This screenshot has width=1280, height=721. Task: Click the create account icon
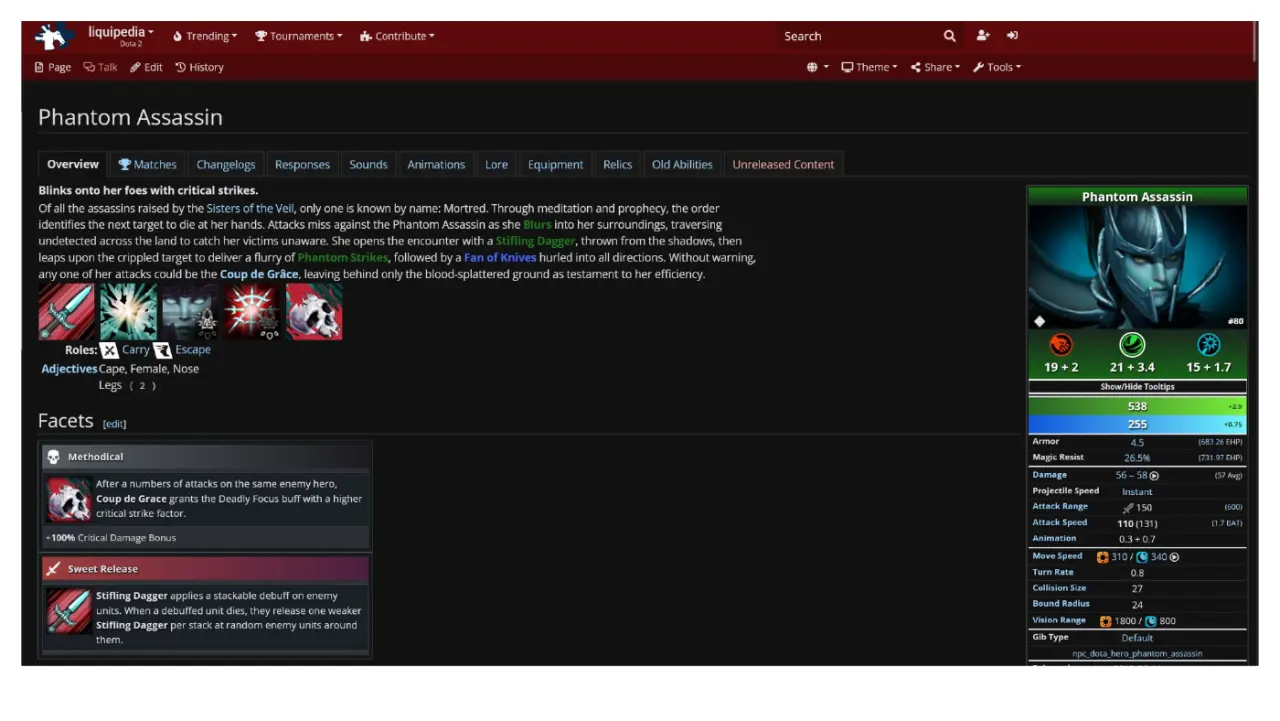coord(983,36)
